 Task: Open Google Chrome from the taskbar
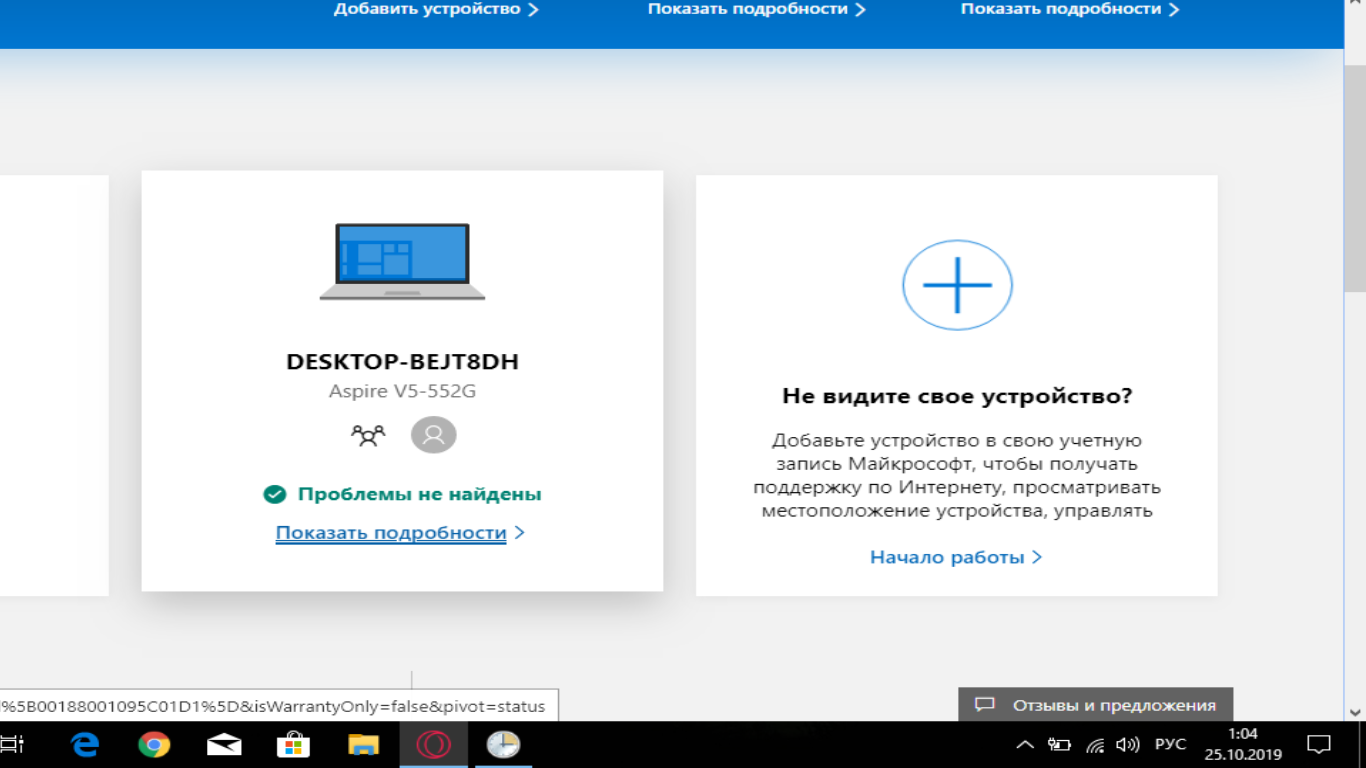click(x=154, y=744)
